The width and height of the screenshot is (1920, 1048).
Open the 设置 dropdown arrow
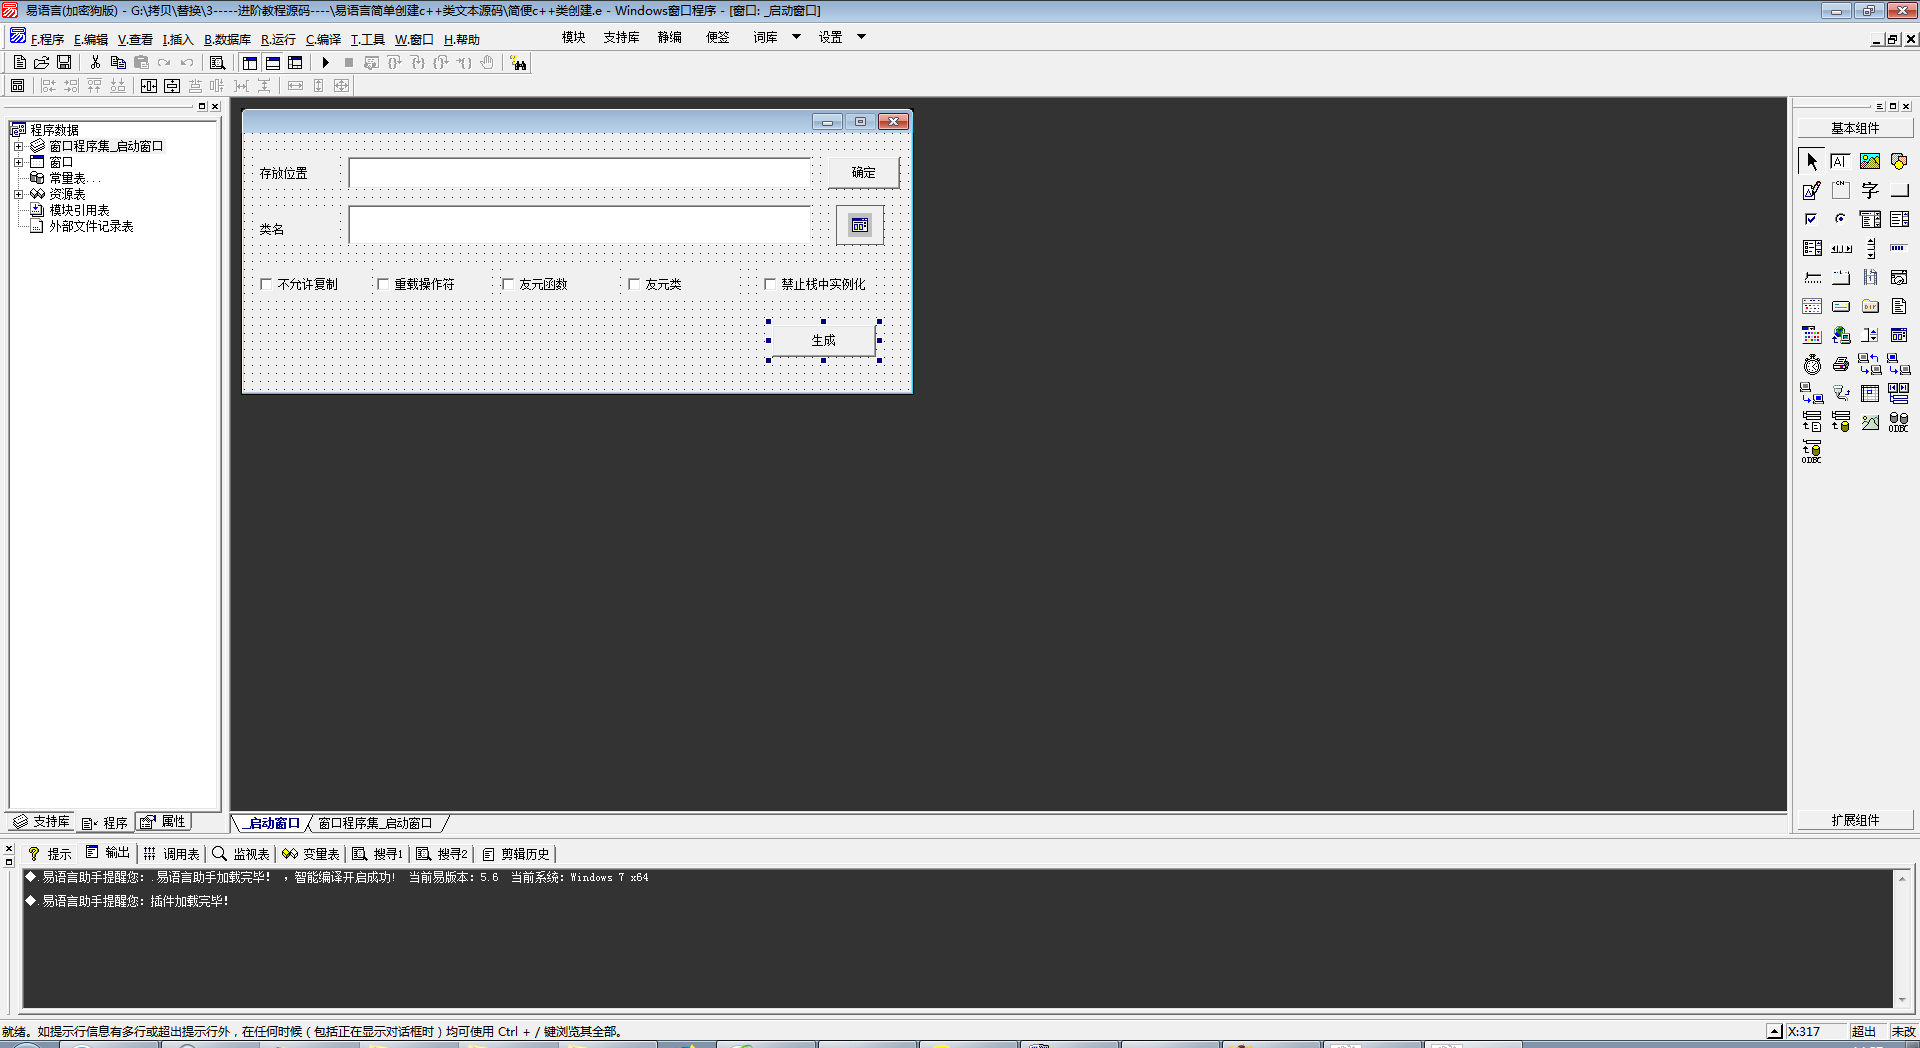(x=861, y=37)
